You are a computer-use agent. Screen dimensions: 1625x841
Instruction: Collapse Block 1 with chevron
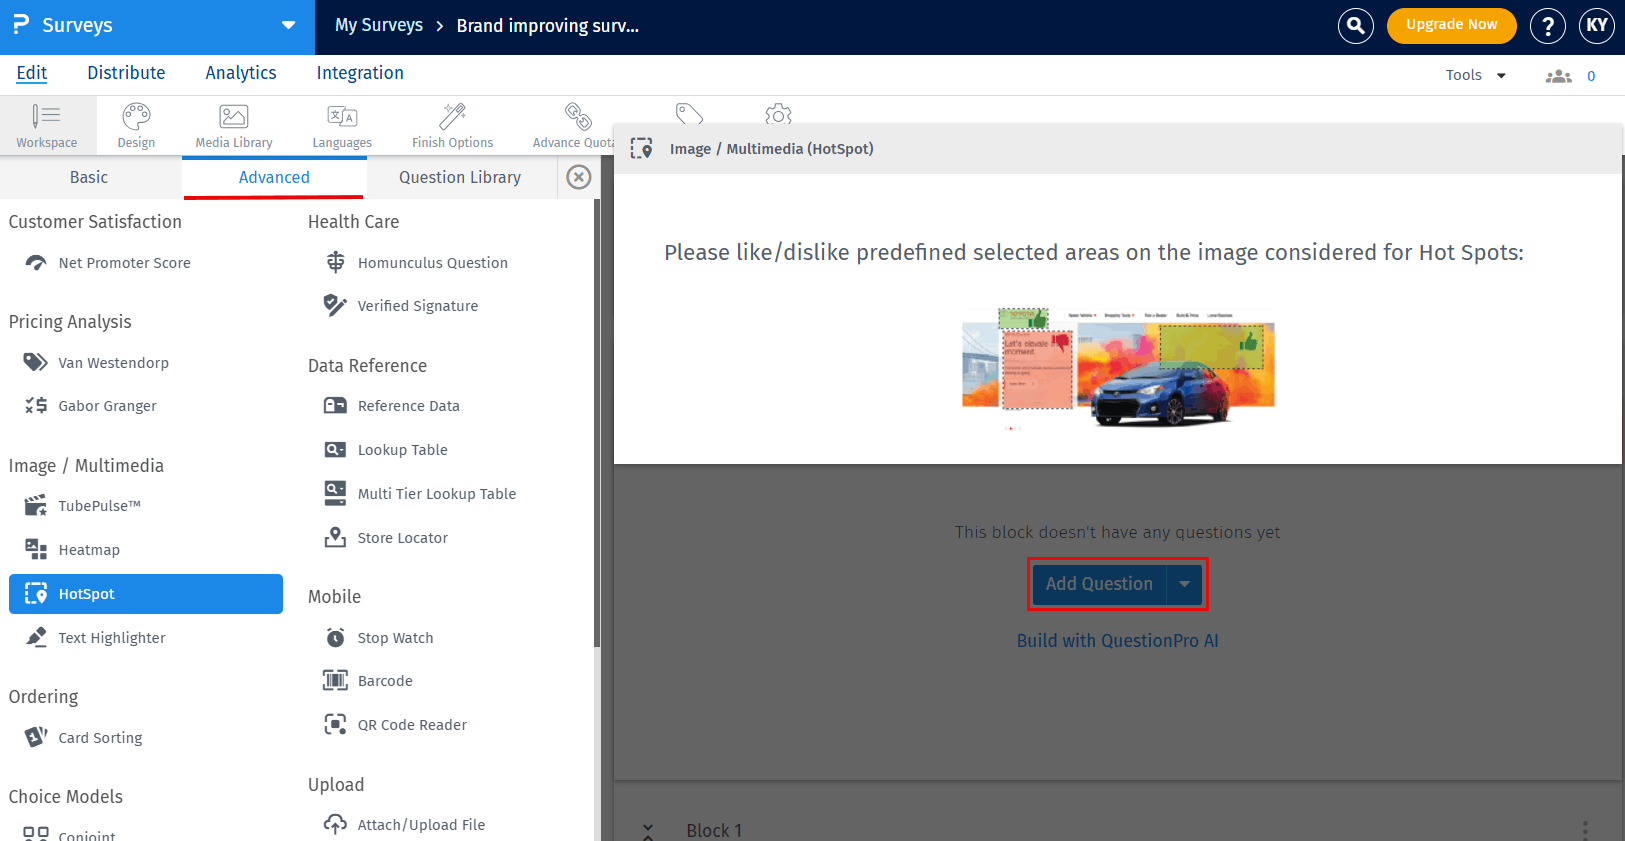click(x=648, y=831)
